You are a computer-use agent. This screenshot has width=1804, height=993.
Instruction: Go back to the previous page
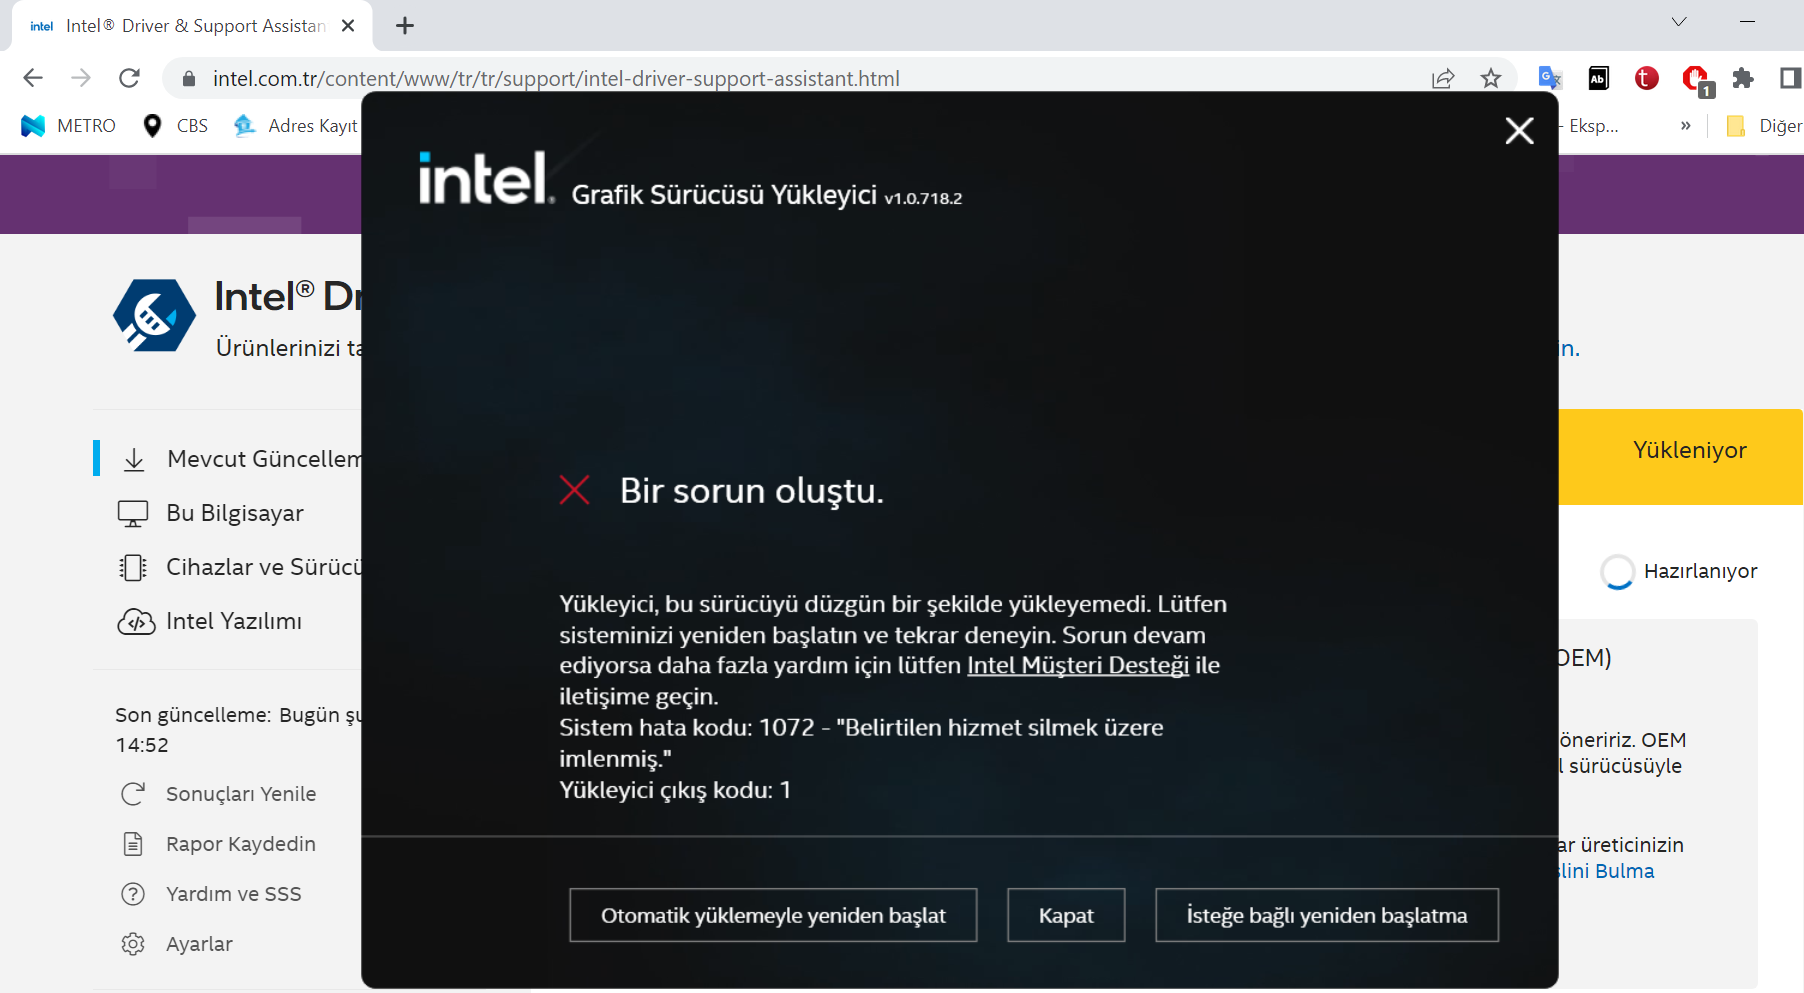(33, 78)
